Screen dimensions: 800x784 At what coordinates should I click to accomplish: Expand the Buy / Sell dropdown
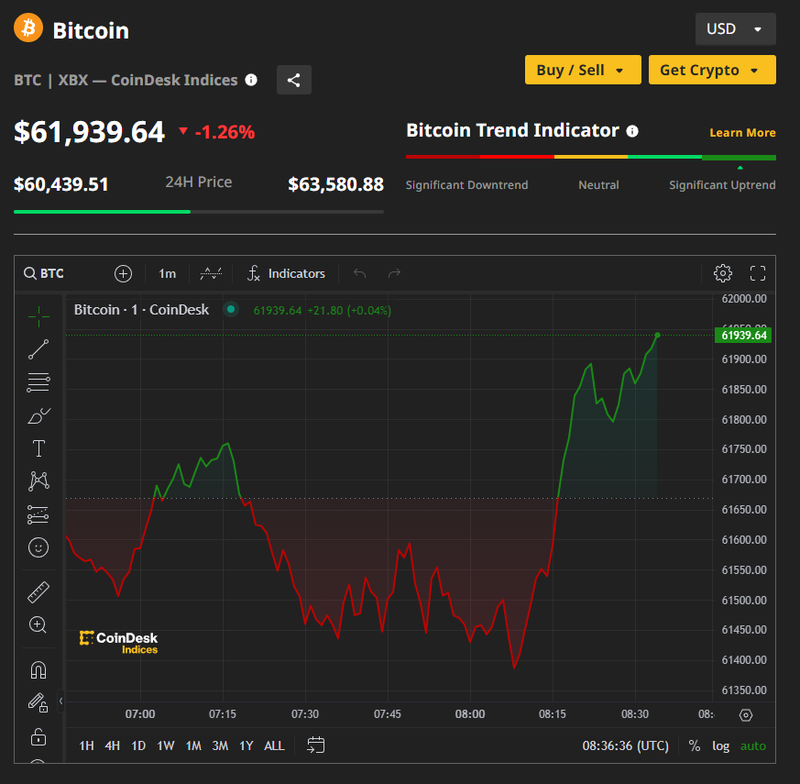point(581,70)
